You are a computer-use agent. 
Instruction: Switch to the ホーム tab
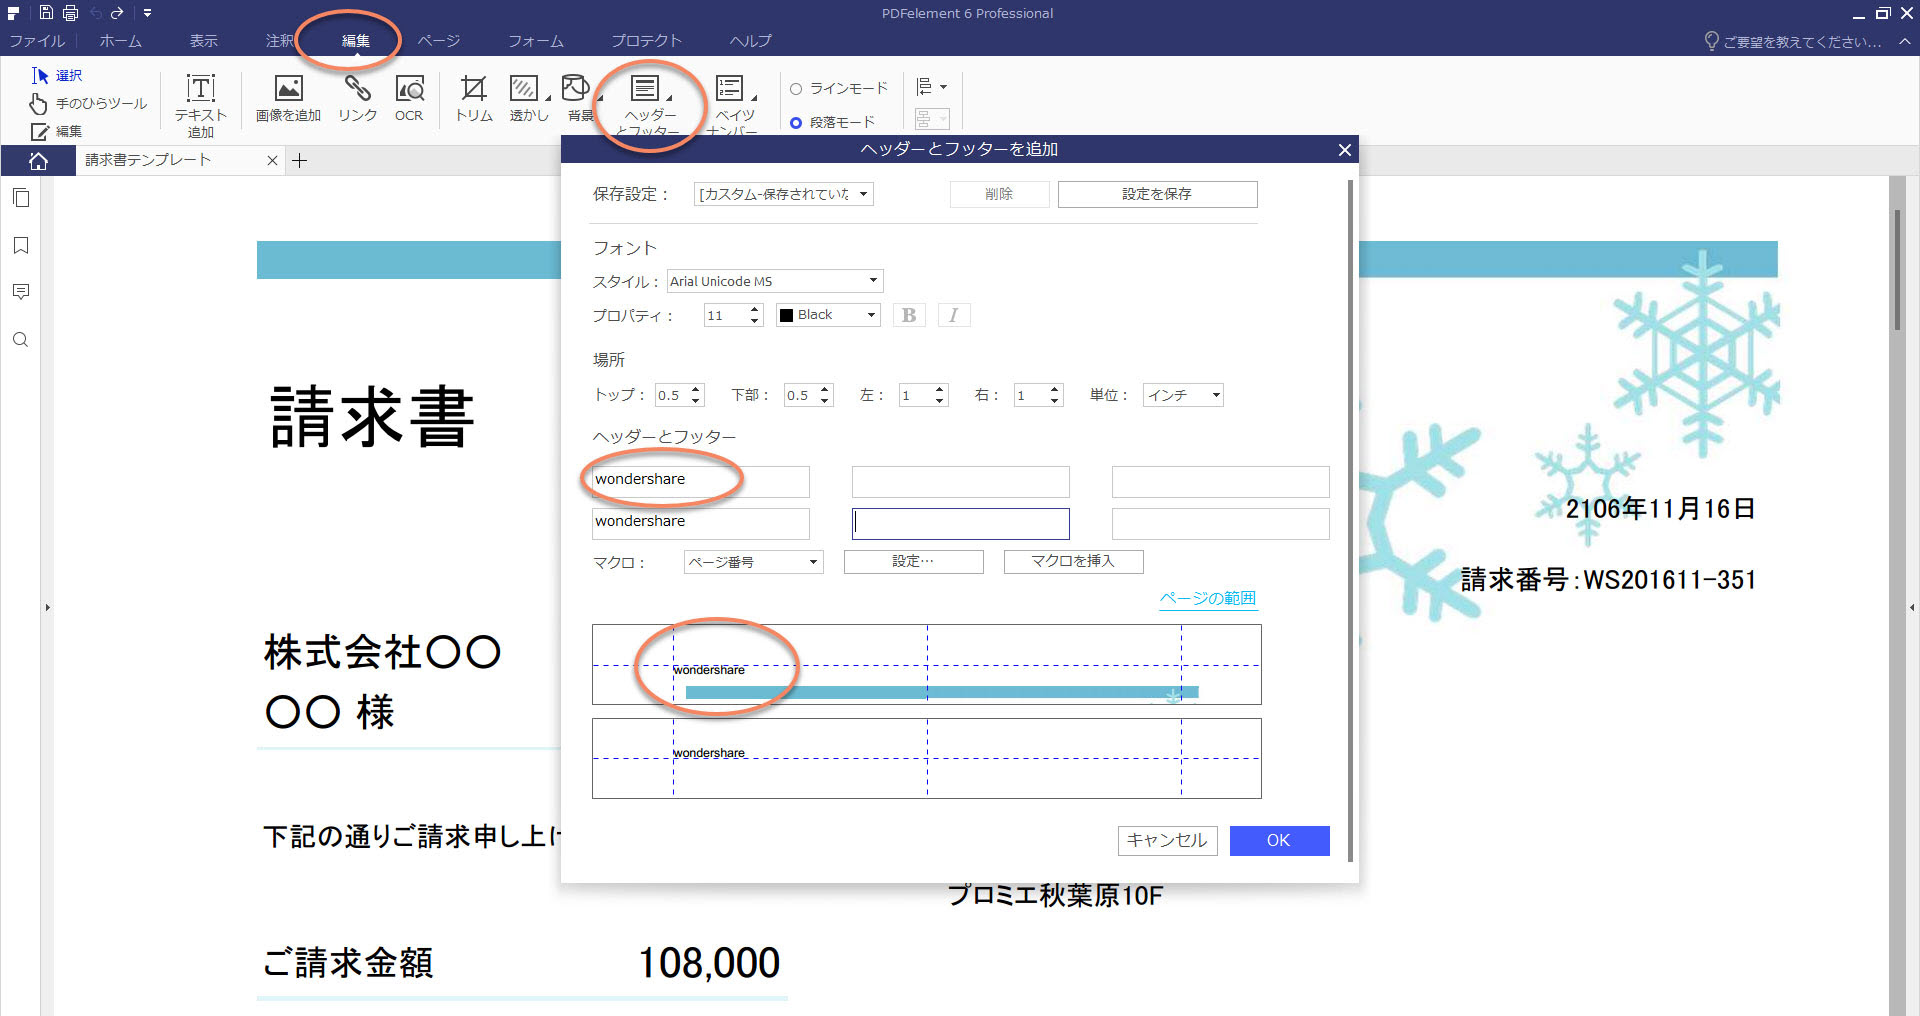[x=120, y=41]
